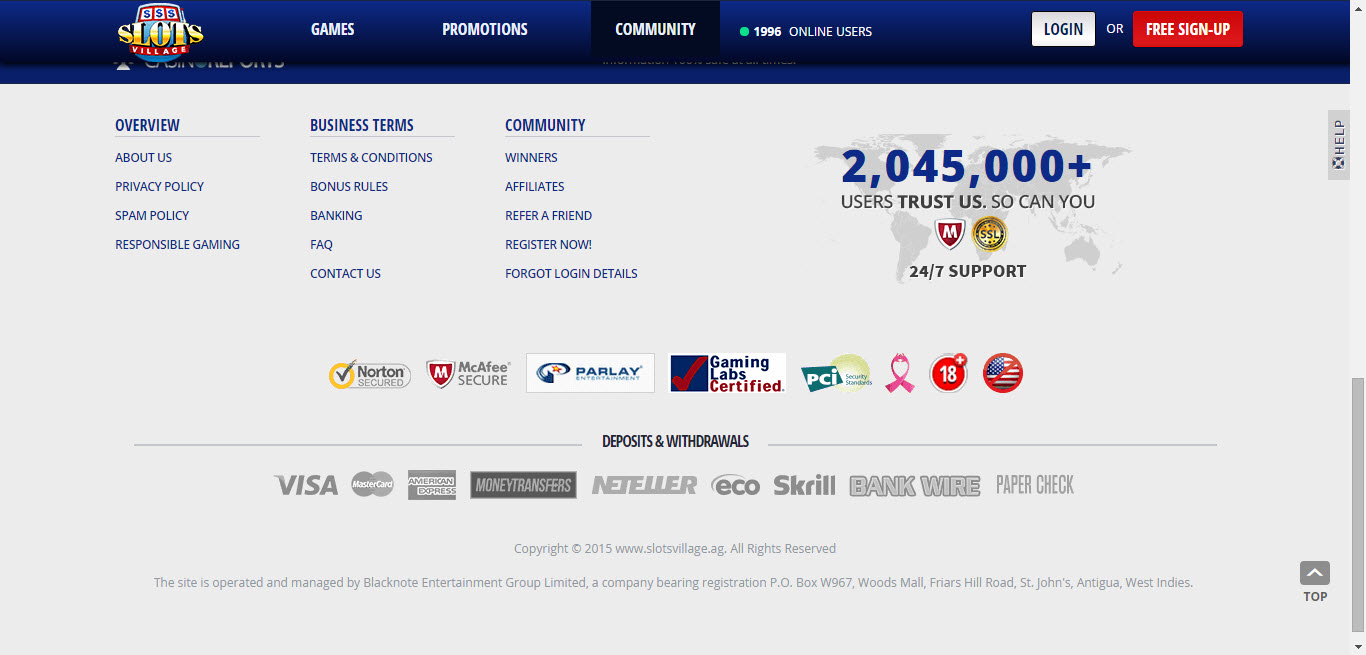1366x655 pixels.
Task: Open the Banking link
Action: [x=336, y=216]
